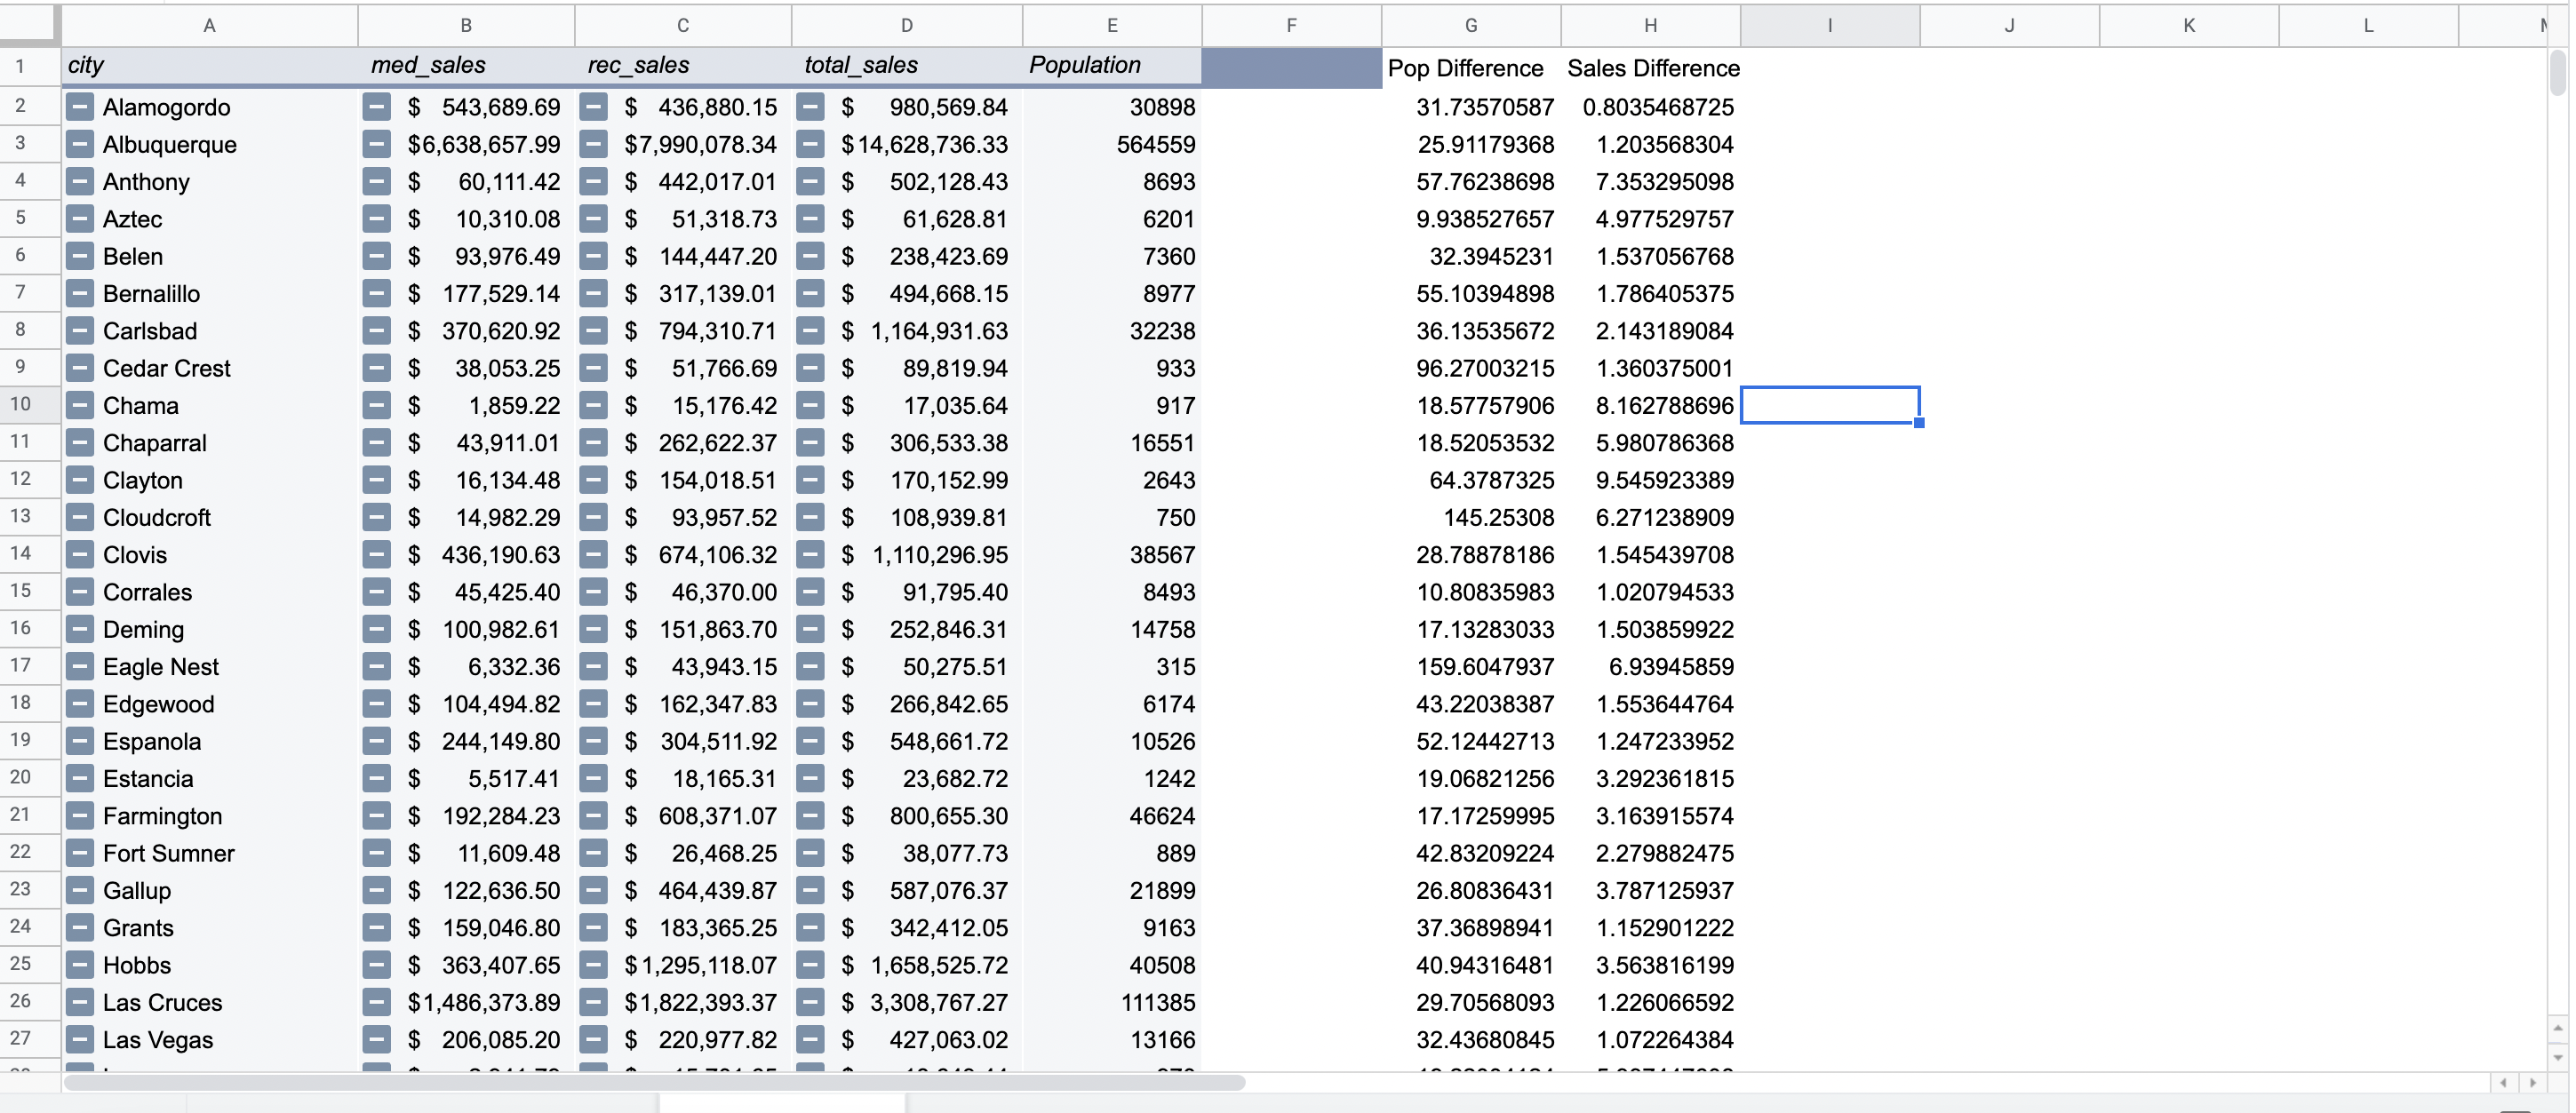This screenshot has height=1113, width=2576.
Task: Click the minus icon beside Las Cruces
Action: point(80,1003)
